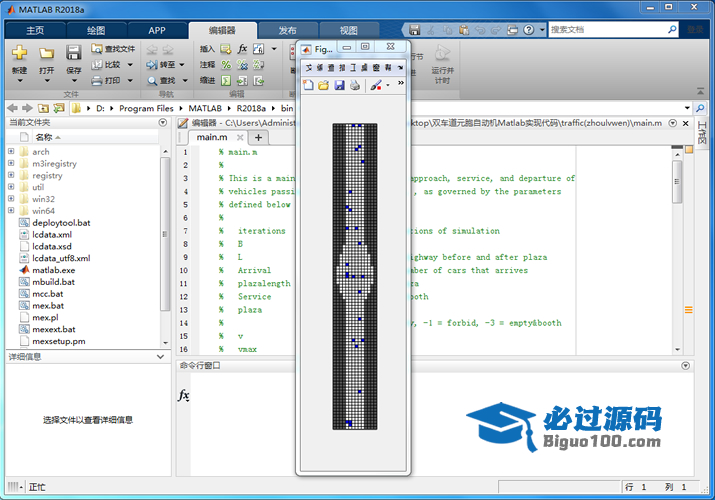Click the search documentation magnifier icon
This screenshot has width=715, height=500.
[x=672, y=30]
